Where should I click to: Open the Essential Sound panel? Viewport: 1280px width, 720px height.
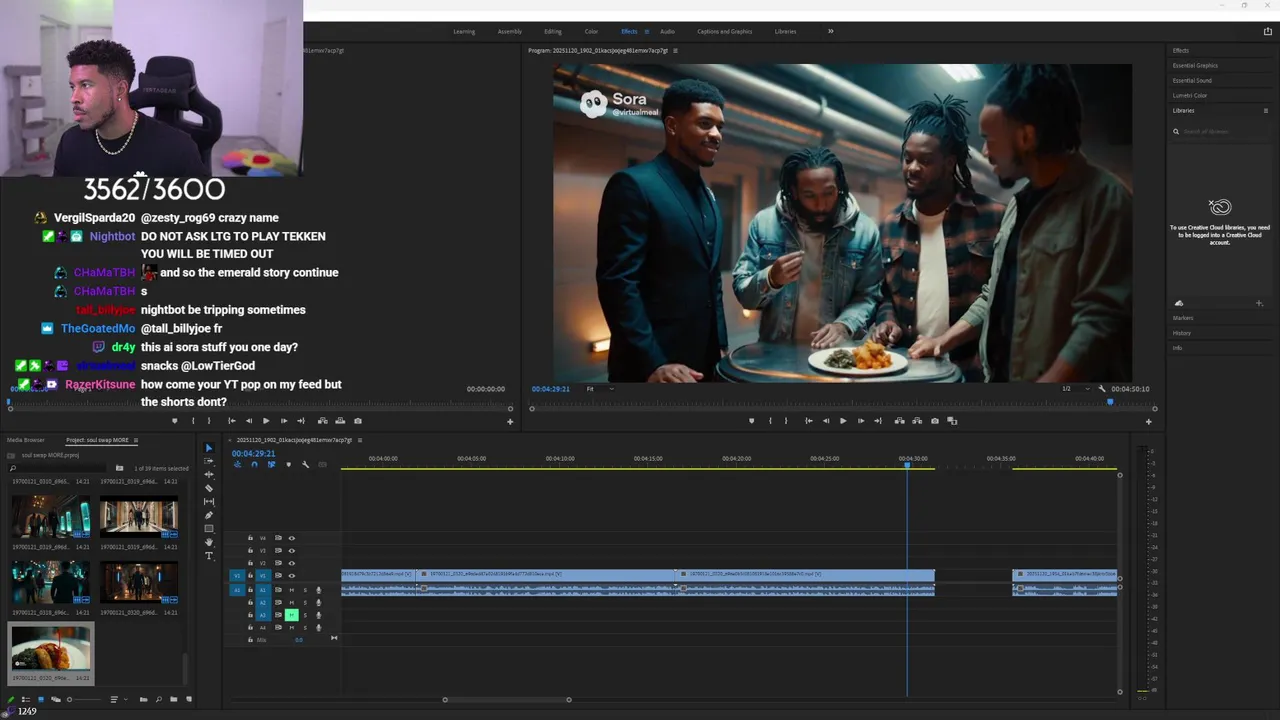[1192, 81]
